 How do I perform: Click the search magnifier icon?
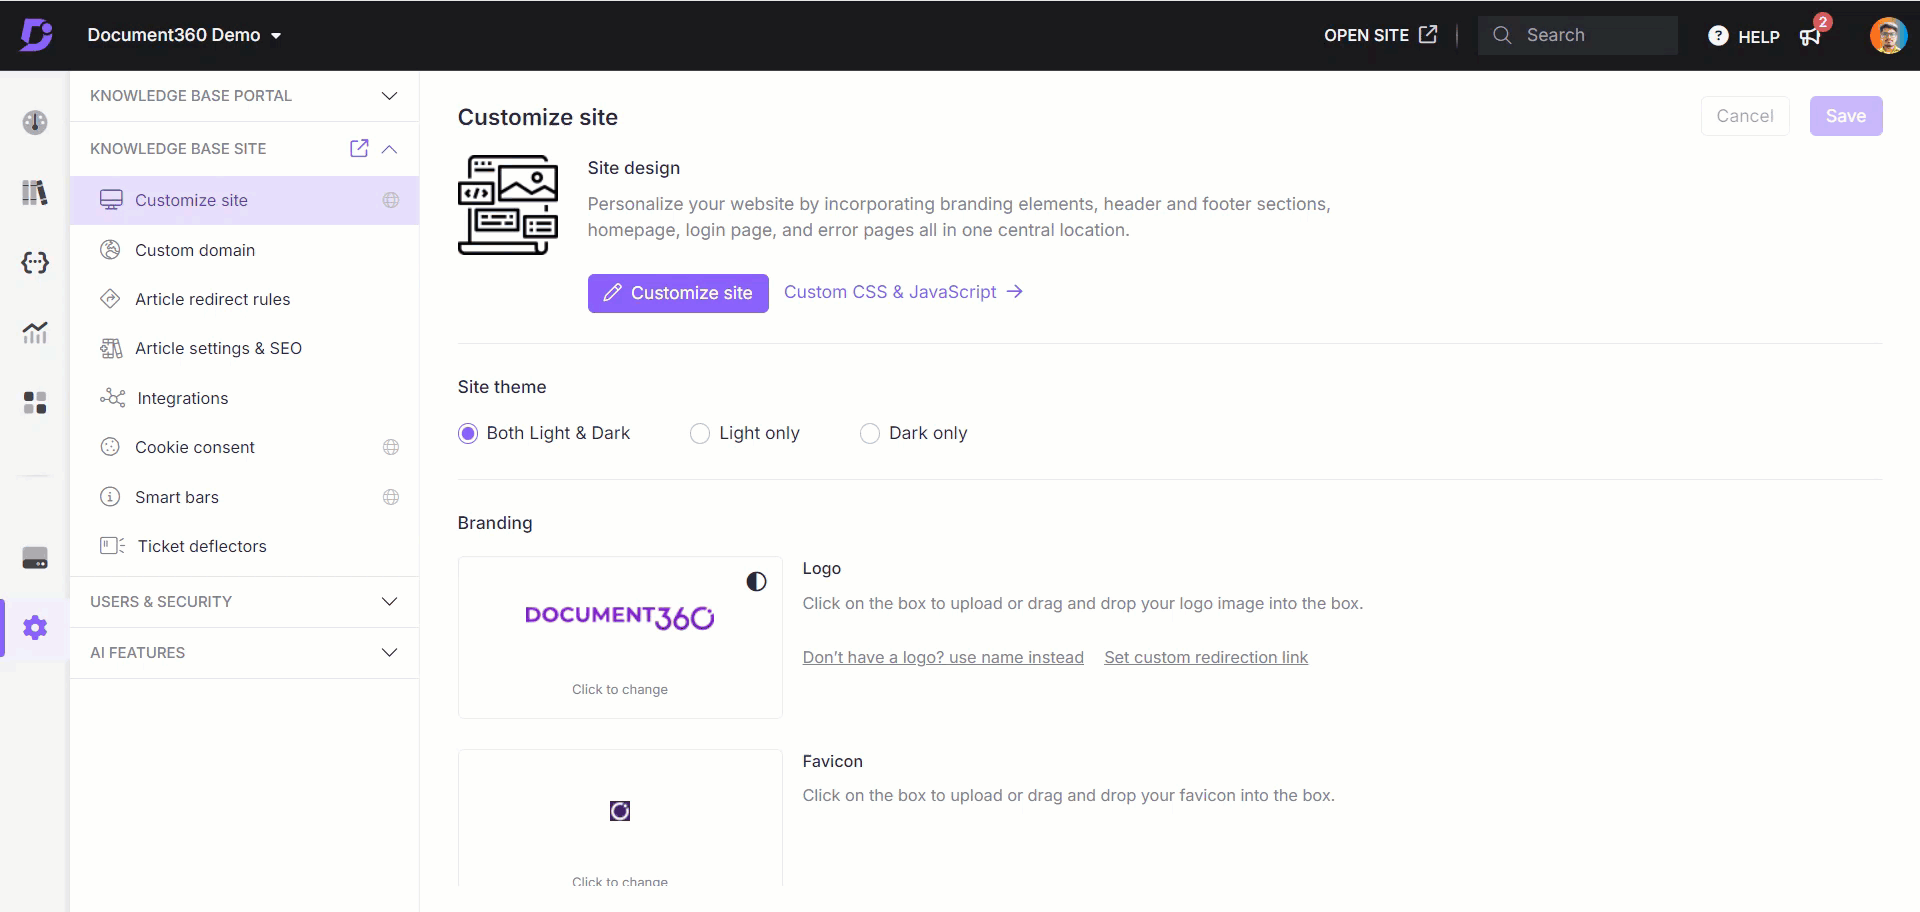(1502, 35)
